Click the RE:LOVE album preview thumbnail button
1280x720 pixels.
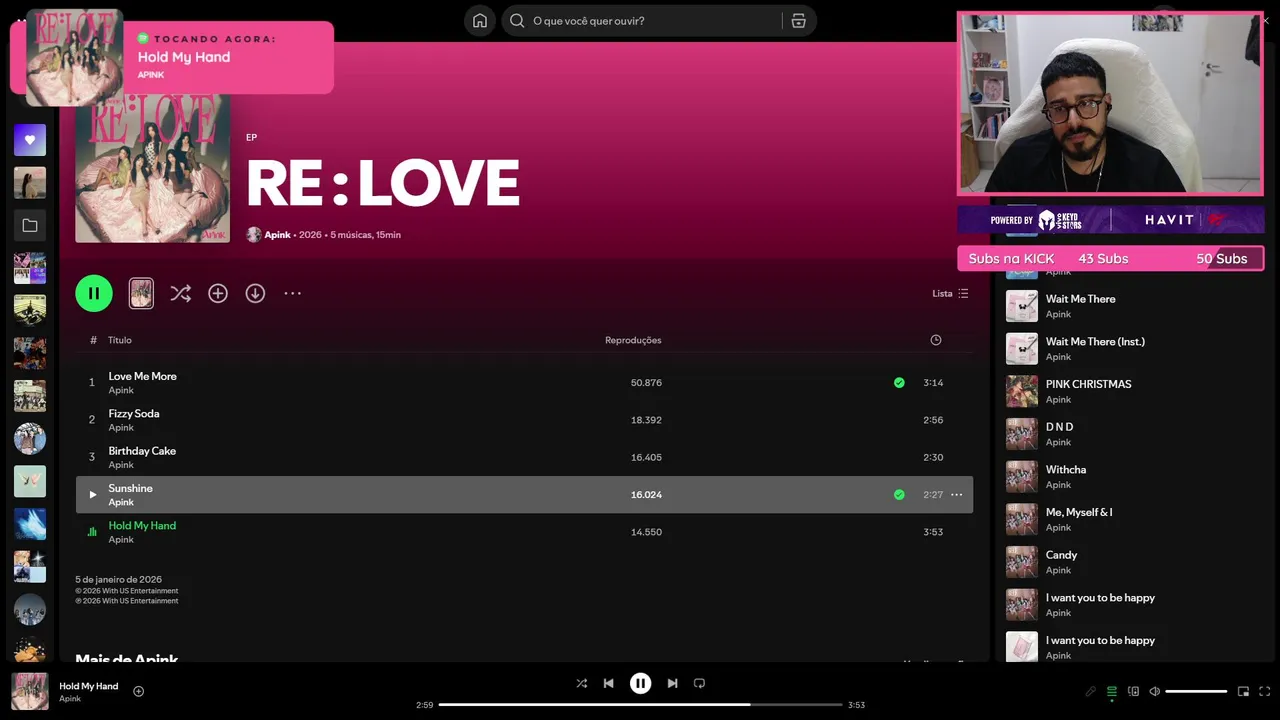(x=141, y=293)
